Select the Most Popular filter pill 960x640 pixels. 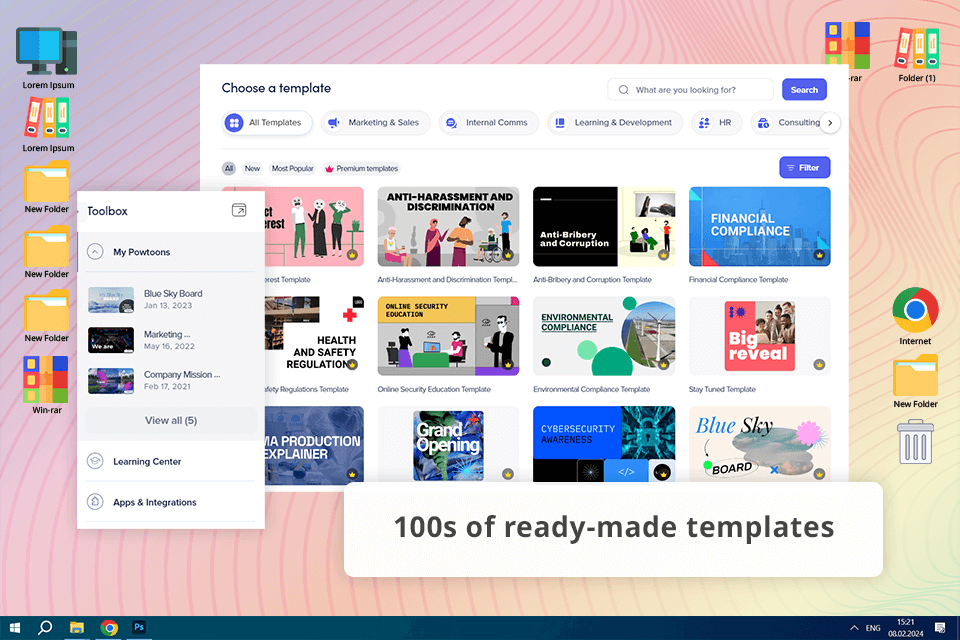click(293, 168)
